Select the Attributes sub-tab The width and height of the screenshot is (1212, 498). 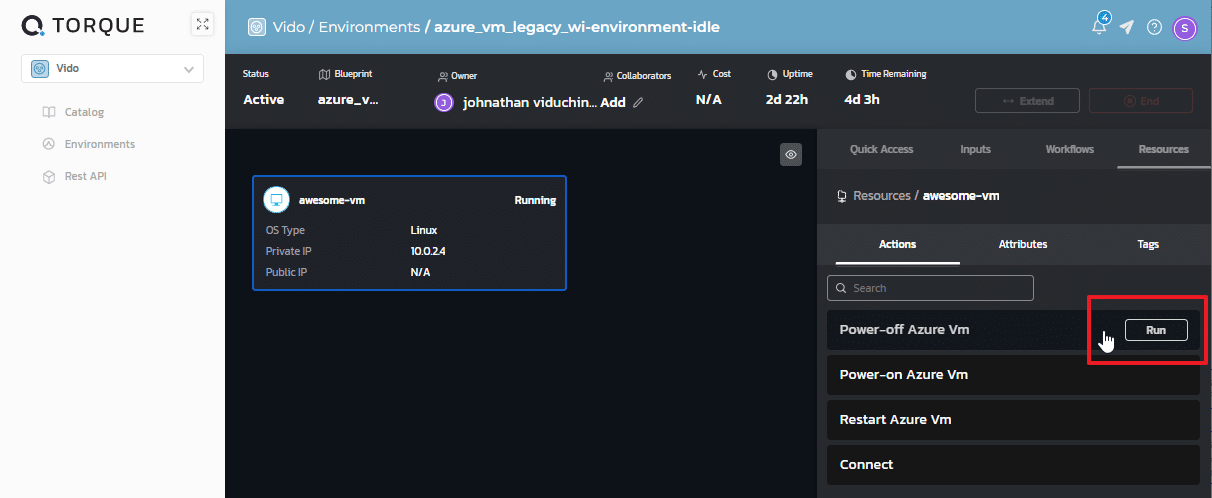(x=1023, y=244)
